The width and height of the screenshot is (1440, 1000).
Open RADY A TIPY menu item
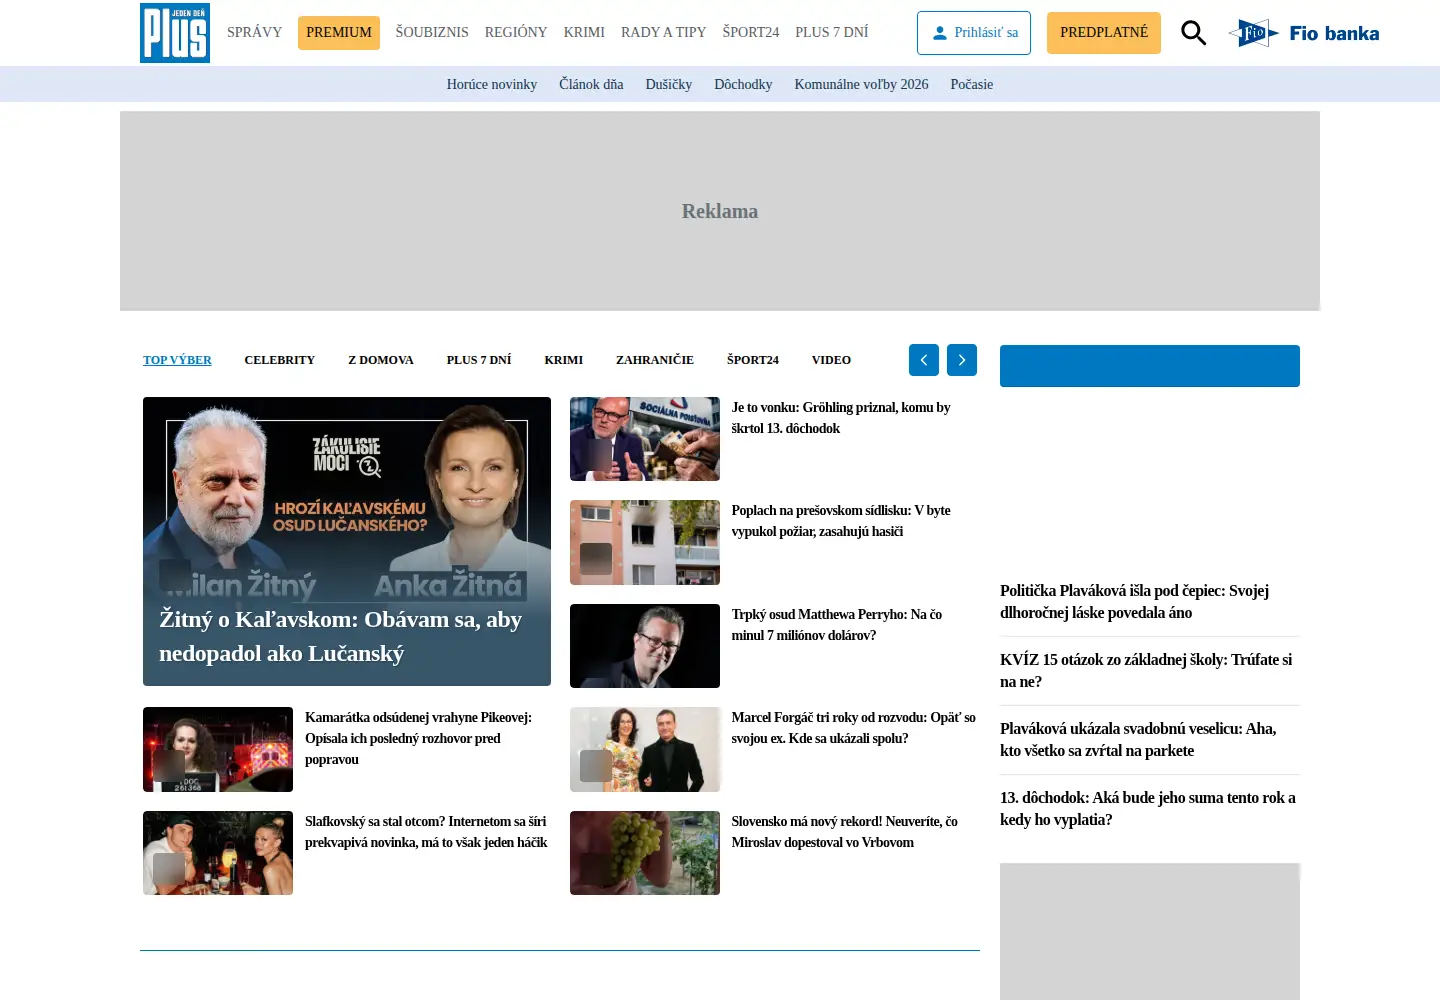coord(663,32)
